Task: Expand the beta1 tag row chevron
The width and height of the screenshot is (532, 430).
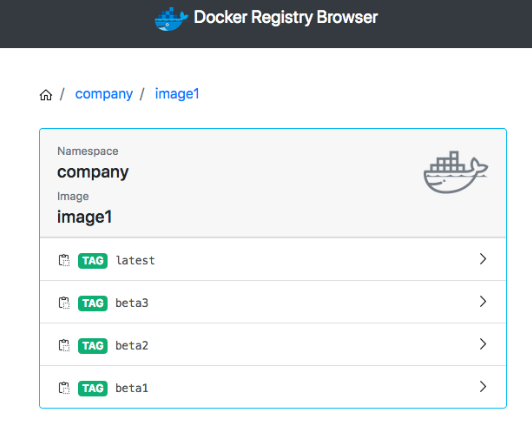Action: click(483, 387)
